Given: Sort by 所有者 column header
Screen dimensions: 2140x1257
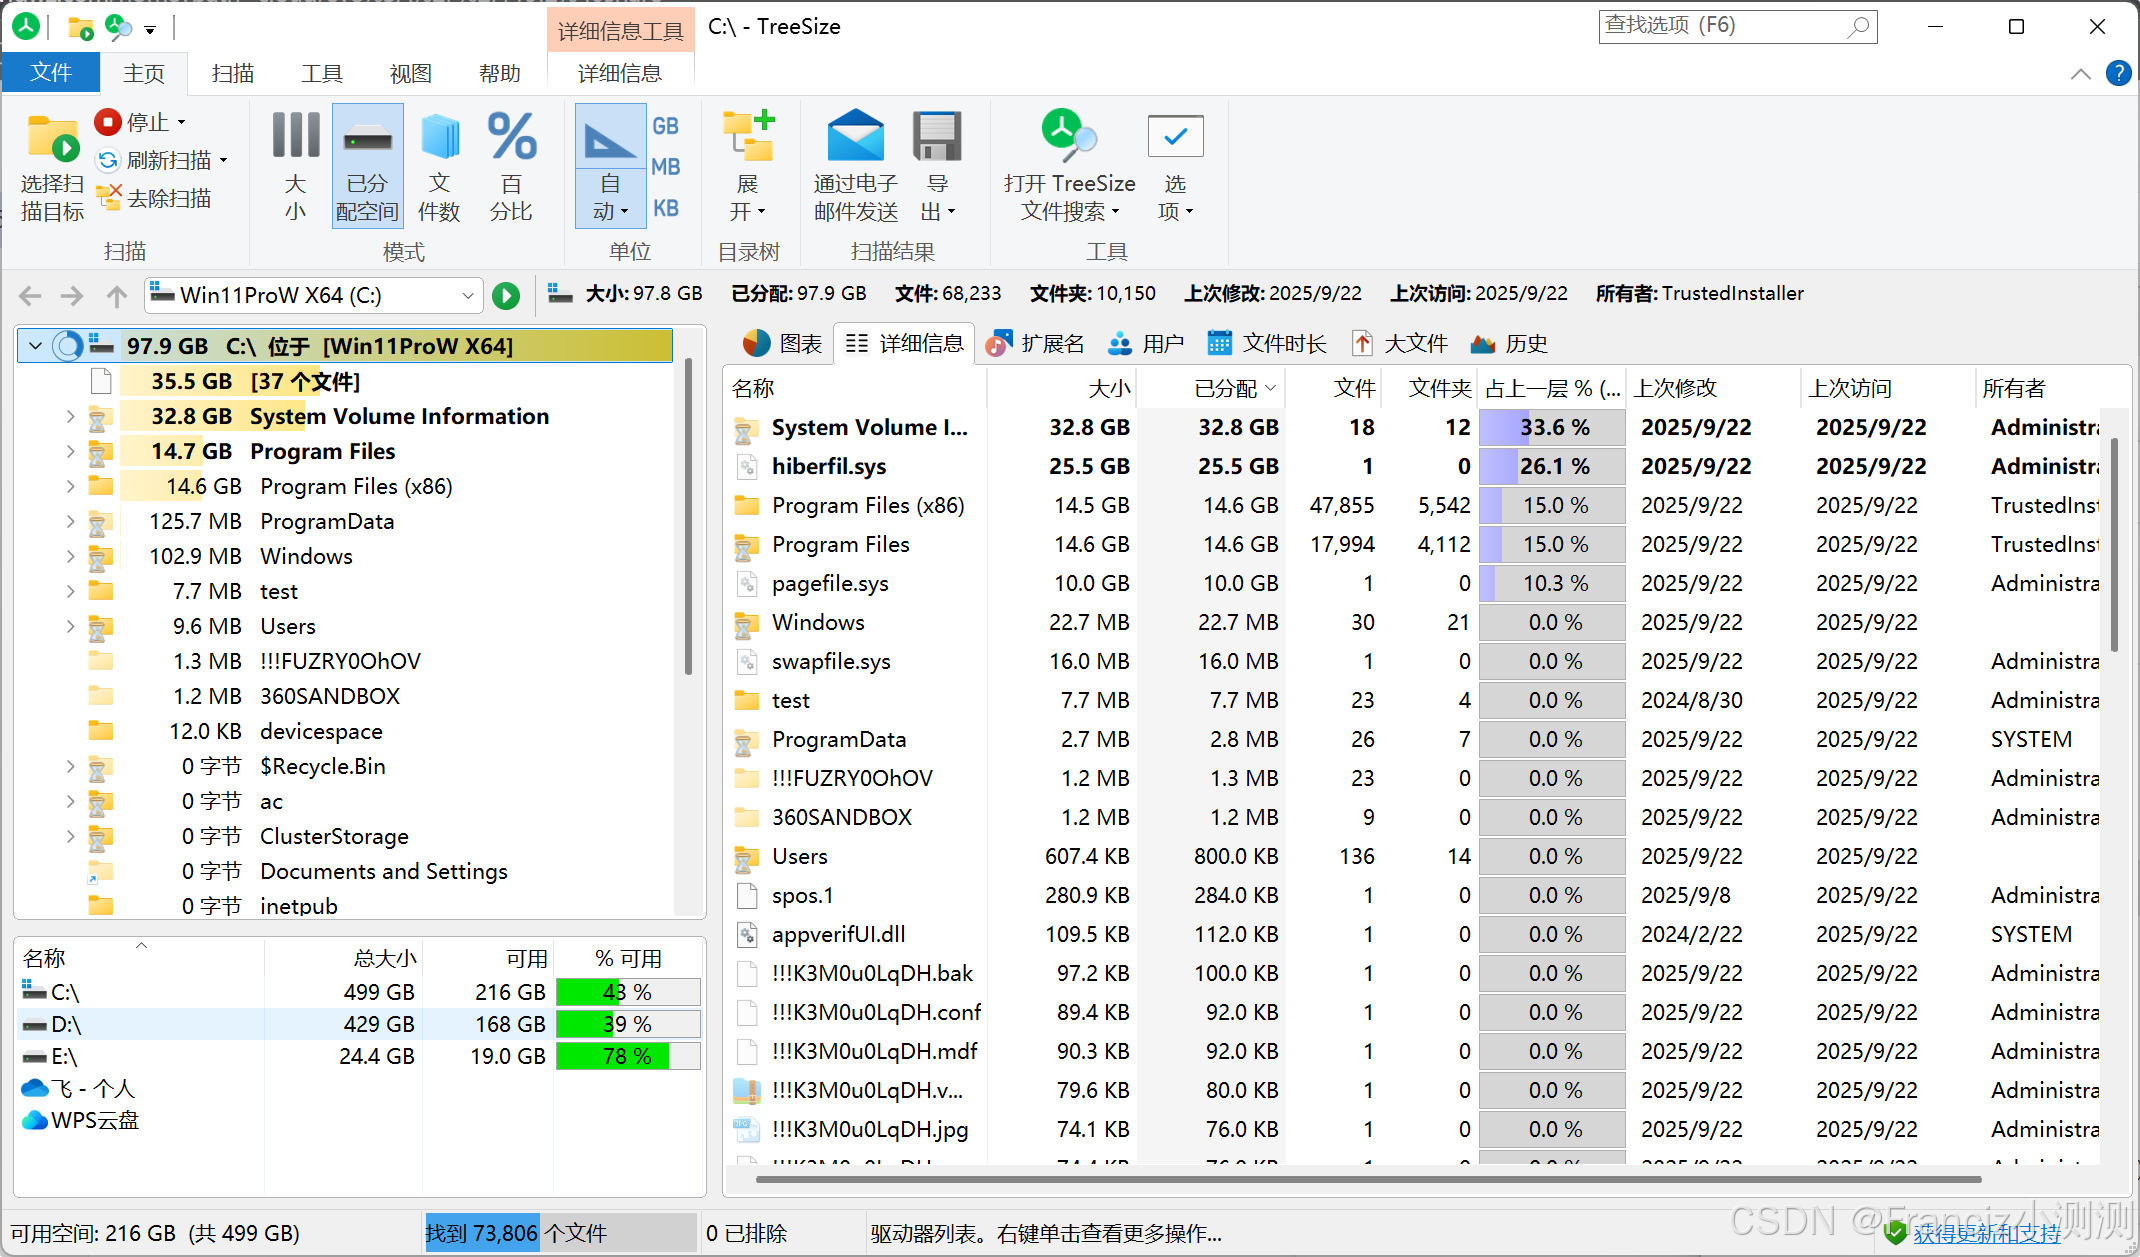Looking at the screenshot, I should coord(2040,388).
